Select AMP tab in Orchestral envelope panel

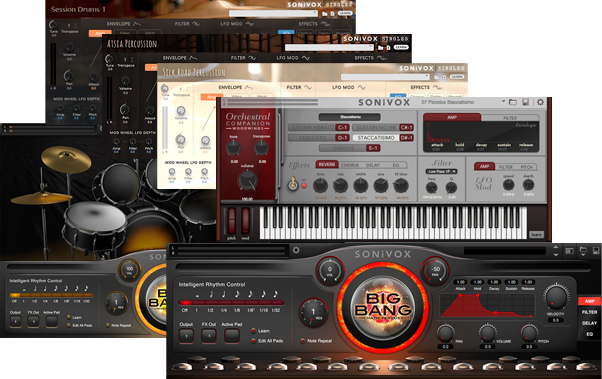pos(452,118)
